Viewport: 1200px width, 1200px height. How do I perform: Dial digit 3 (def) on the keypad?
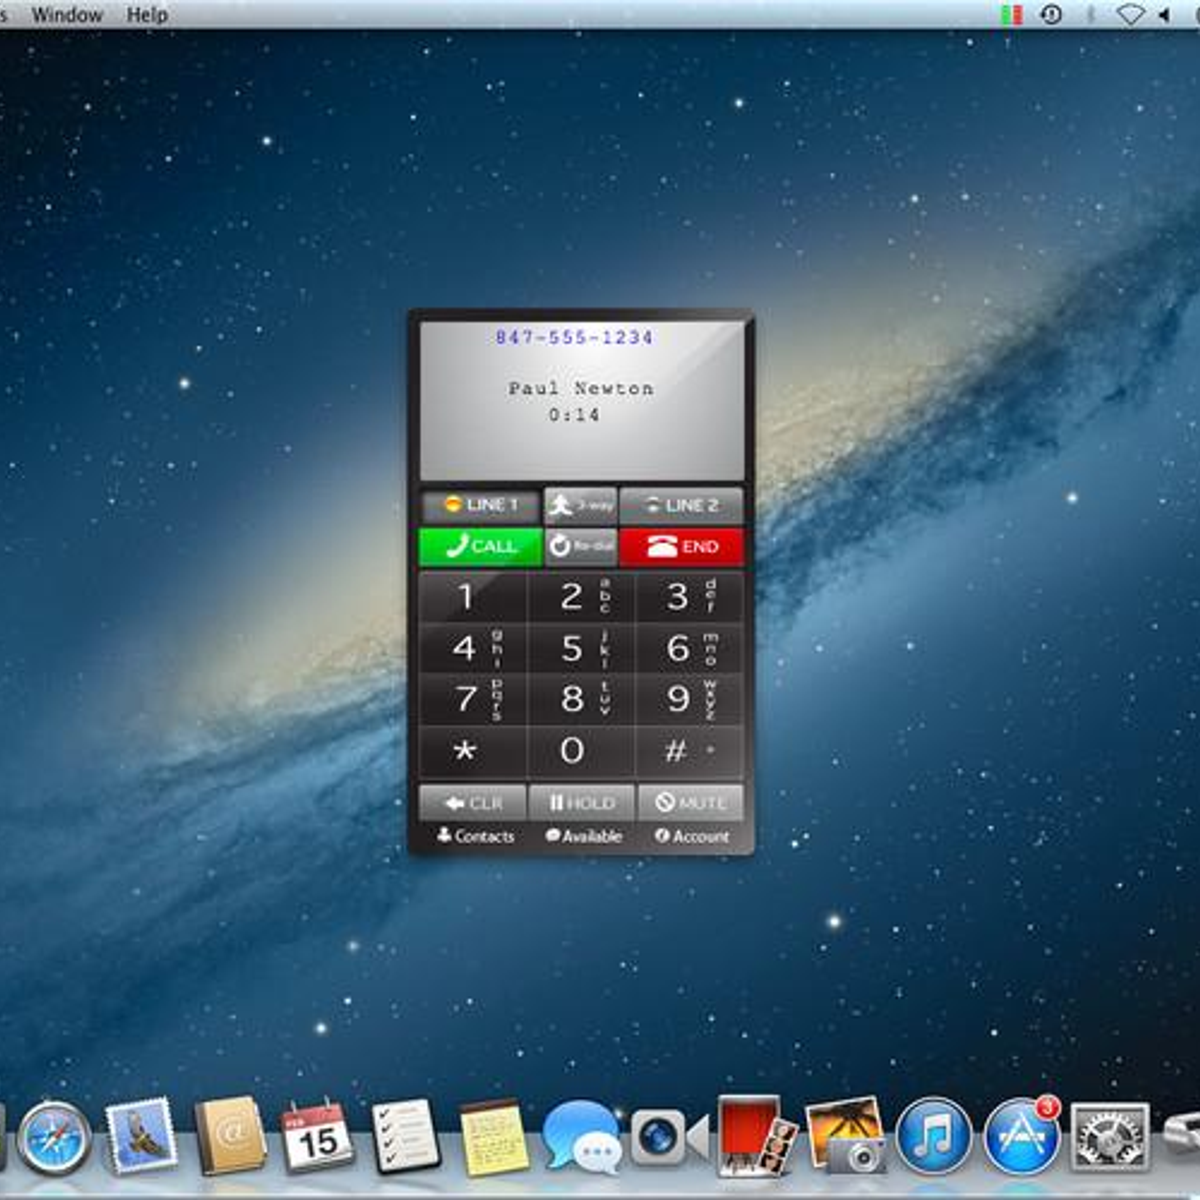(x=690, y=597)
